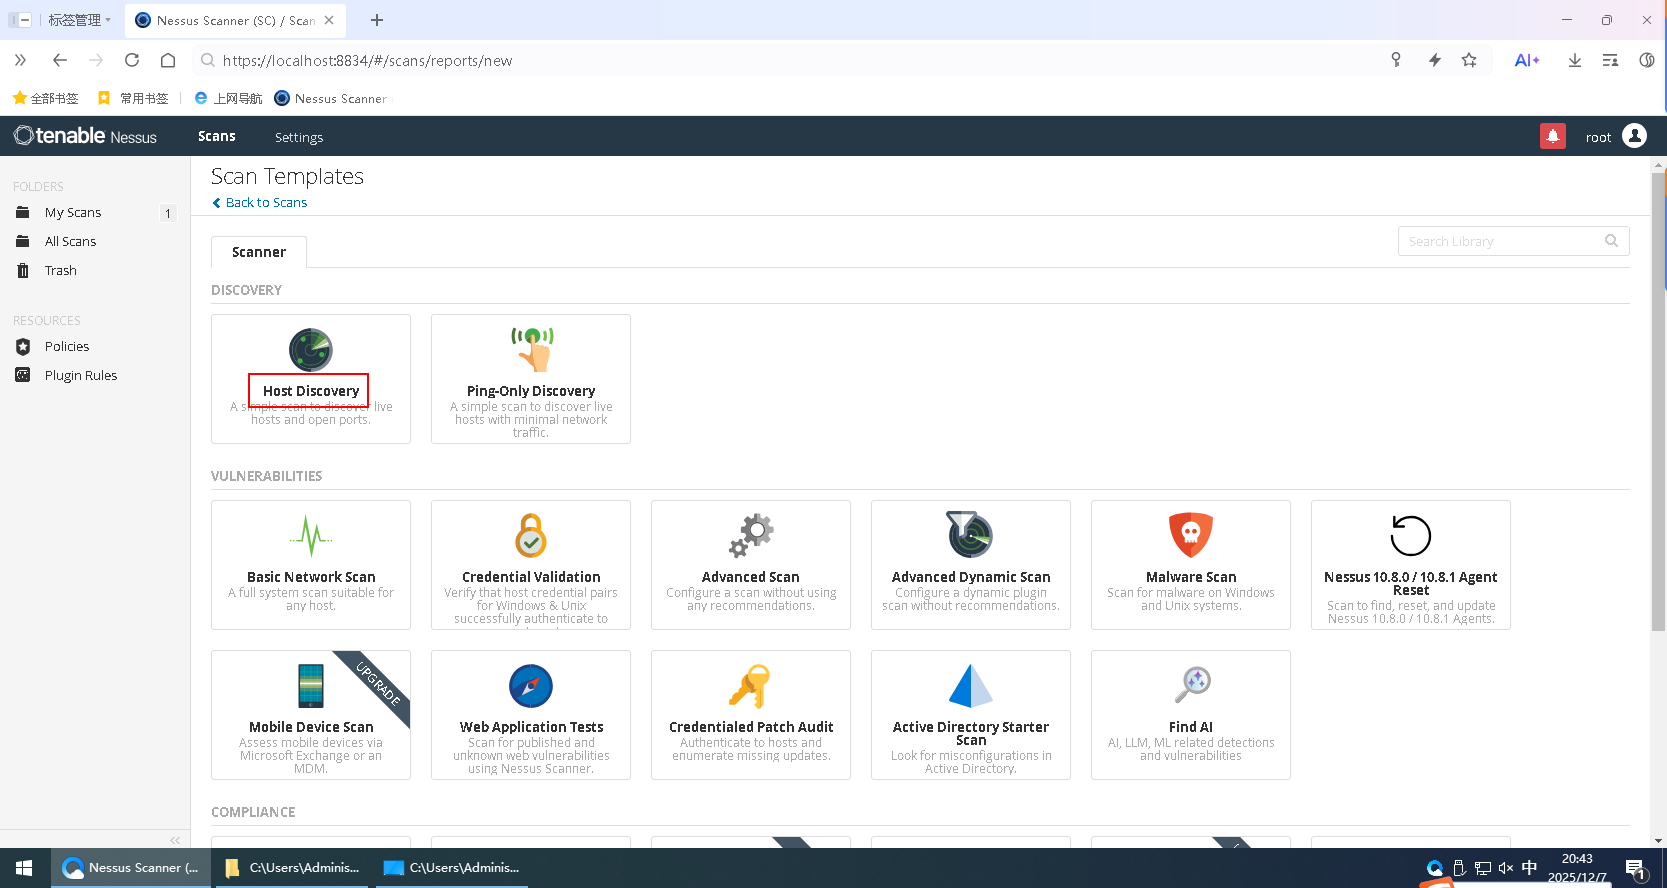Pick the Web Application Tests compass icon

click(531, 686)
